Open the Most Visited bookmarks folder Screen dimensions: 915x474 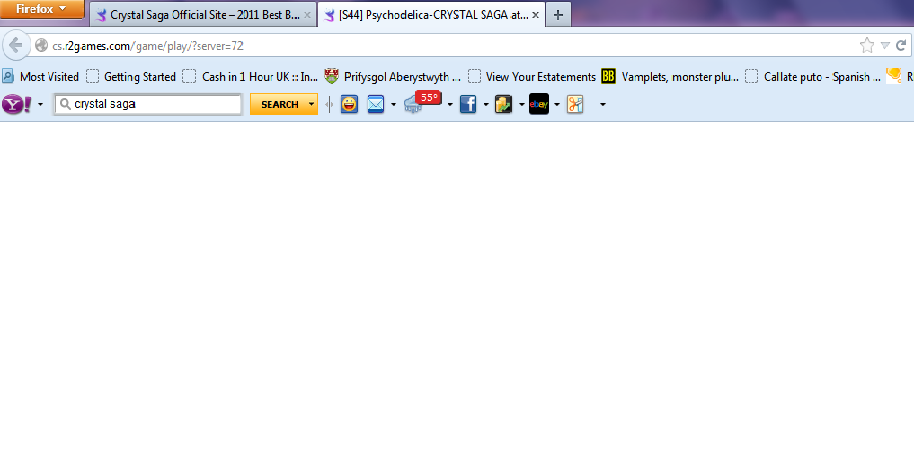click(x=41, y=76)
